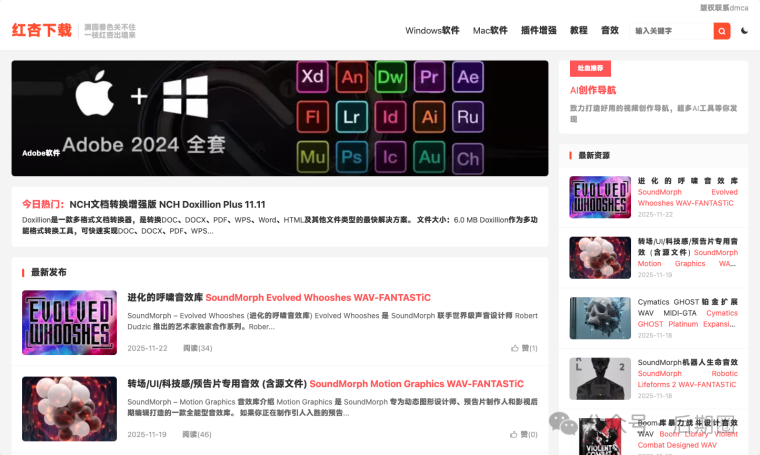Click the Ai icon in Adobe banner
The width and height of the screenshot is (760, 455).
coord(429,117)
